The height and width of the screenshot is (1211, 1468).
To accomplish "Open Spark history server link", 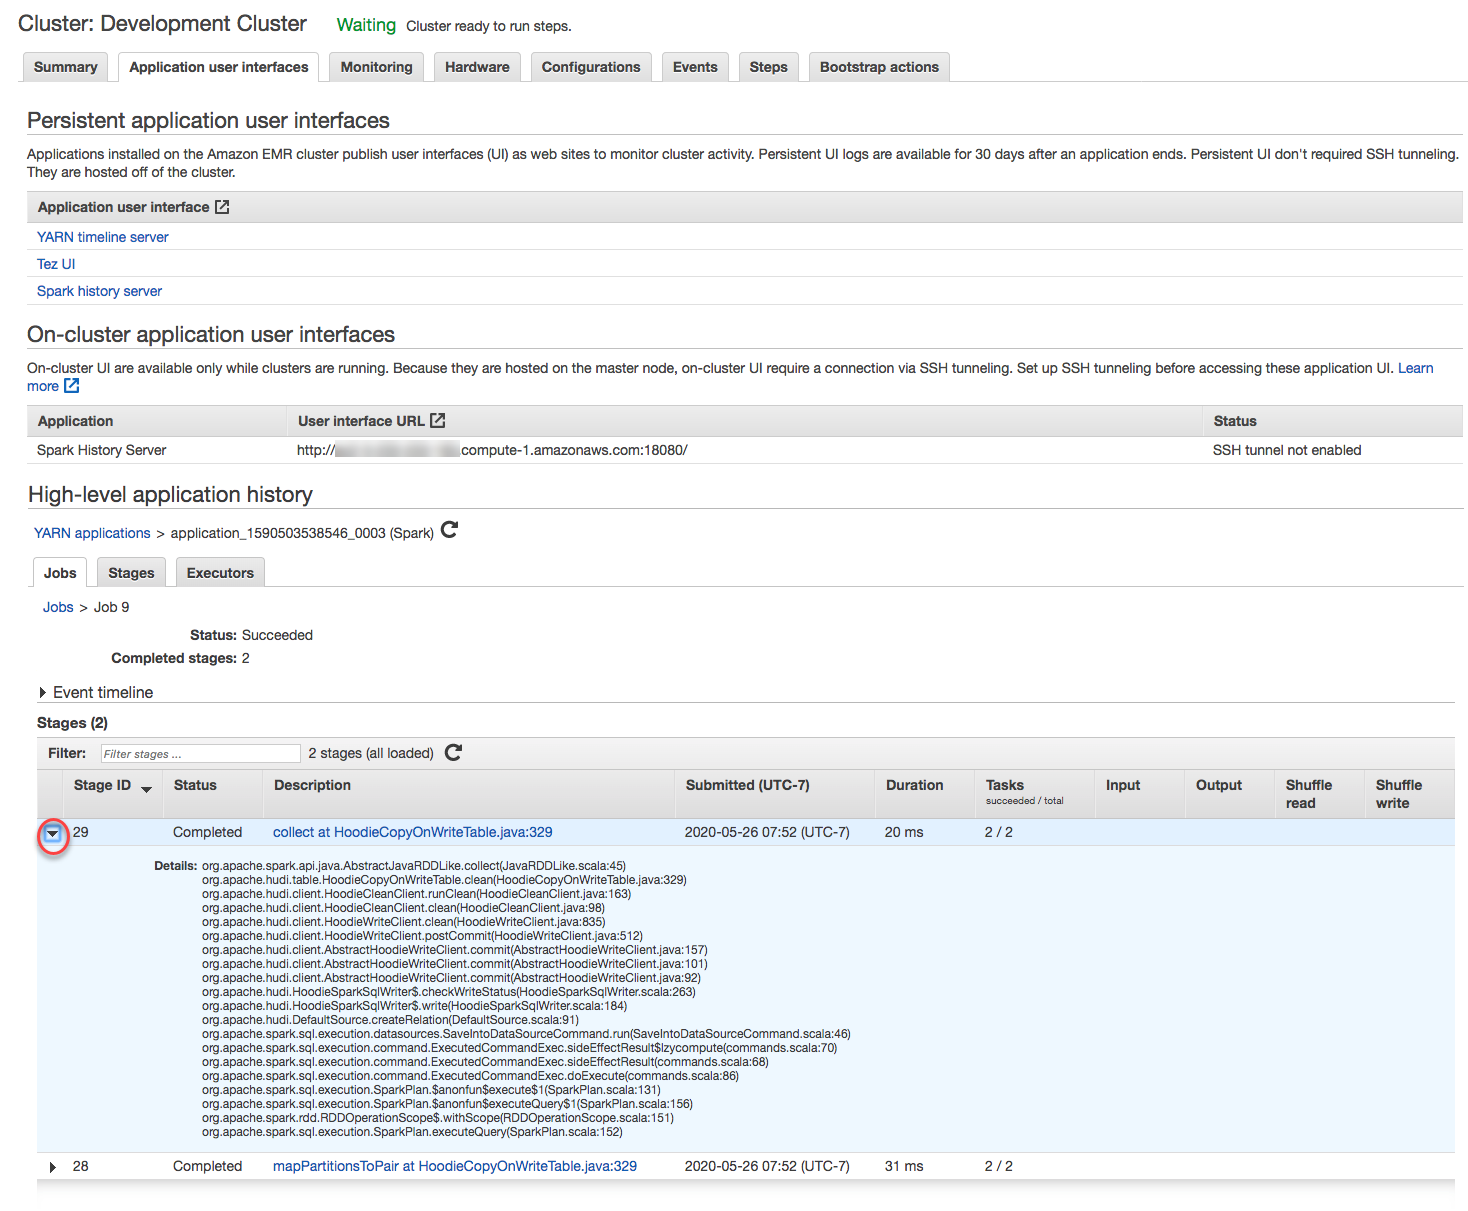I will click(99, 291).
